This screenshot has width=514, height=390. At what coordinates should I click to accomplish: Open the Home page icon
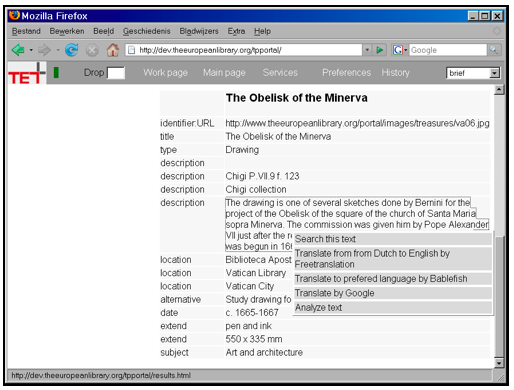(113, 50)
